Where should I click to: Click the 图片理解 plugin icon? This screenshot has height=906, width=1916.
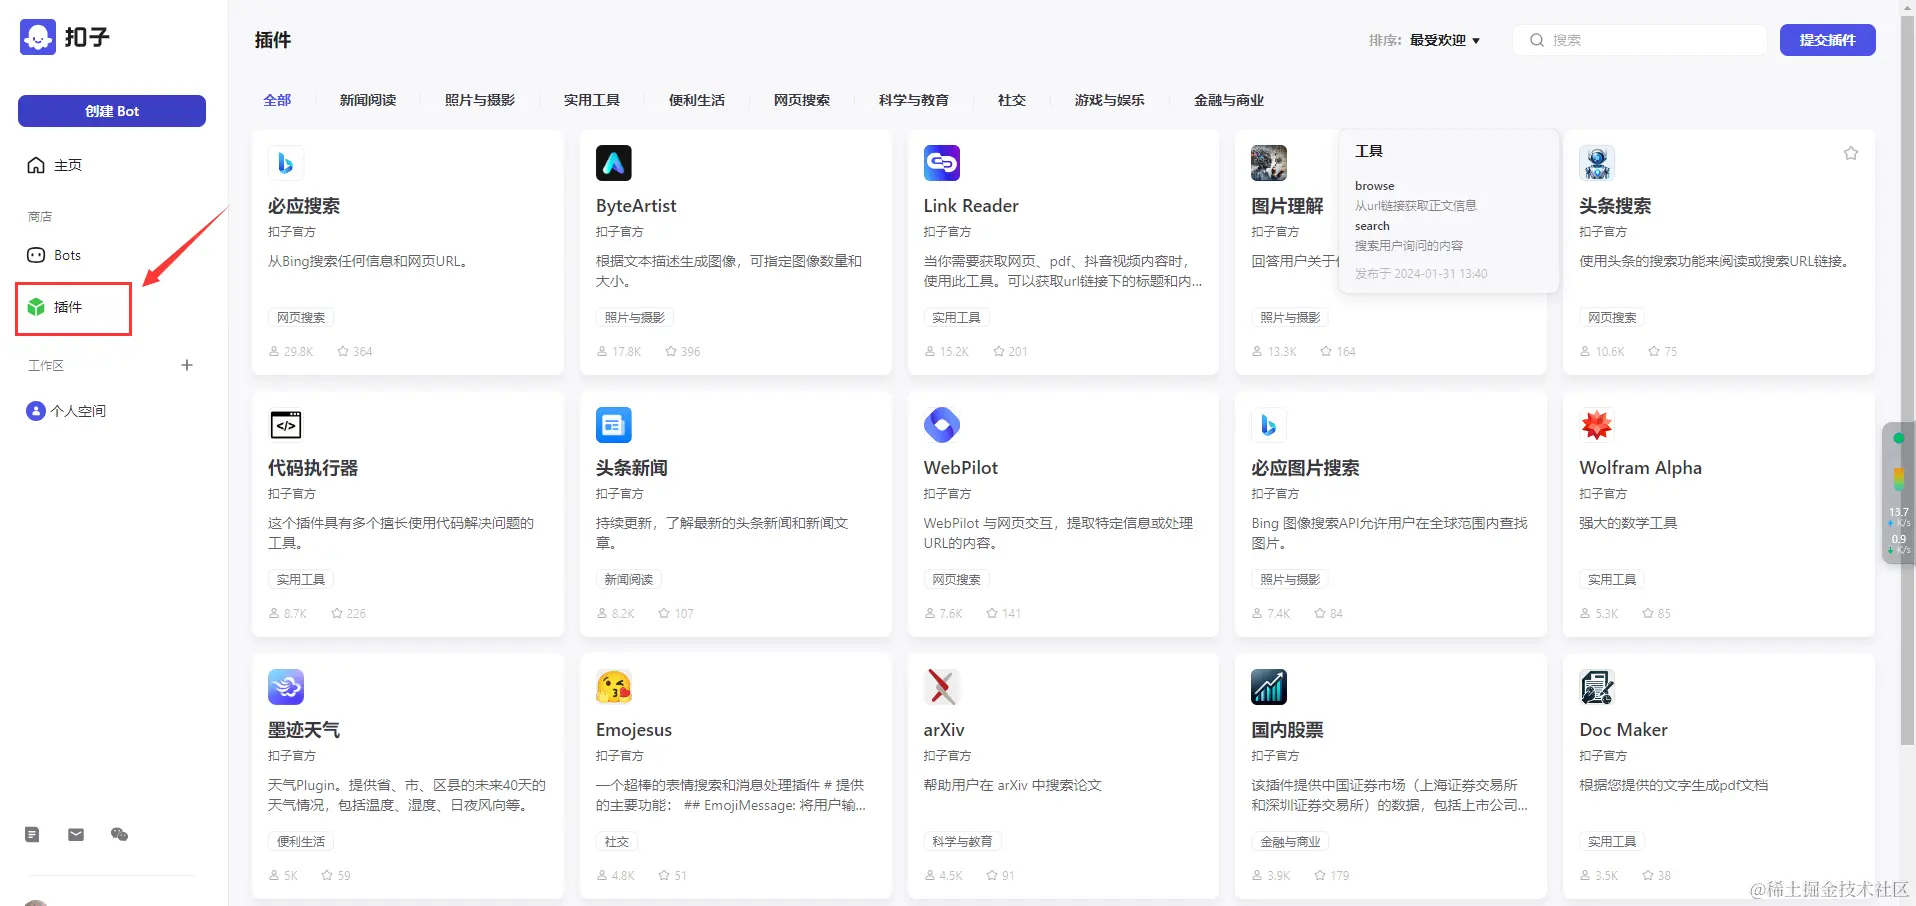point(1269,163)
